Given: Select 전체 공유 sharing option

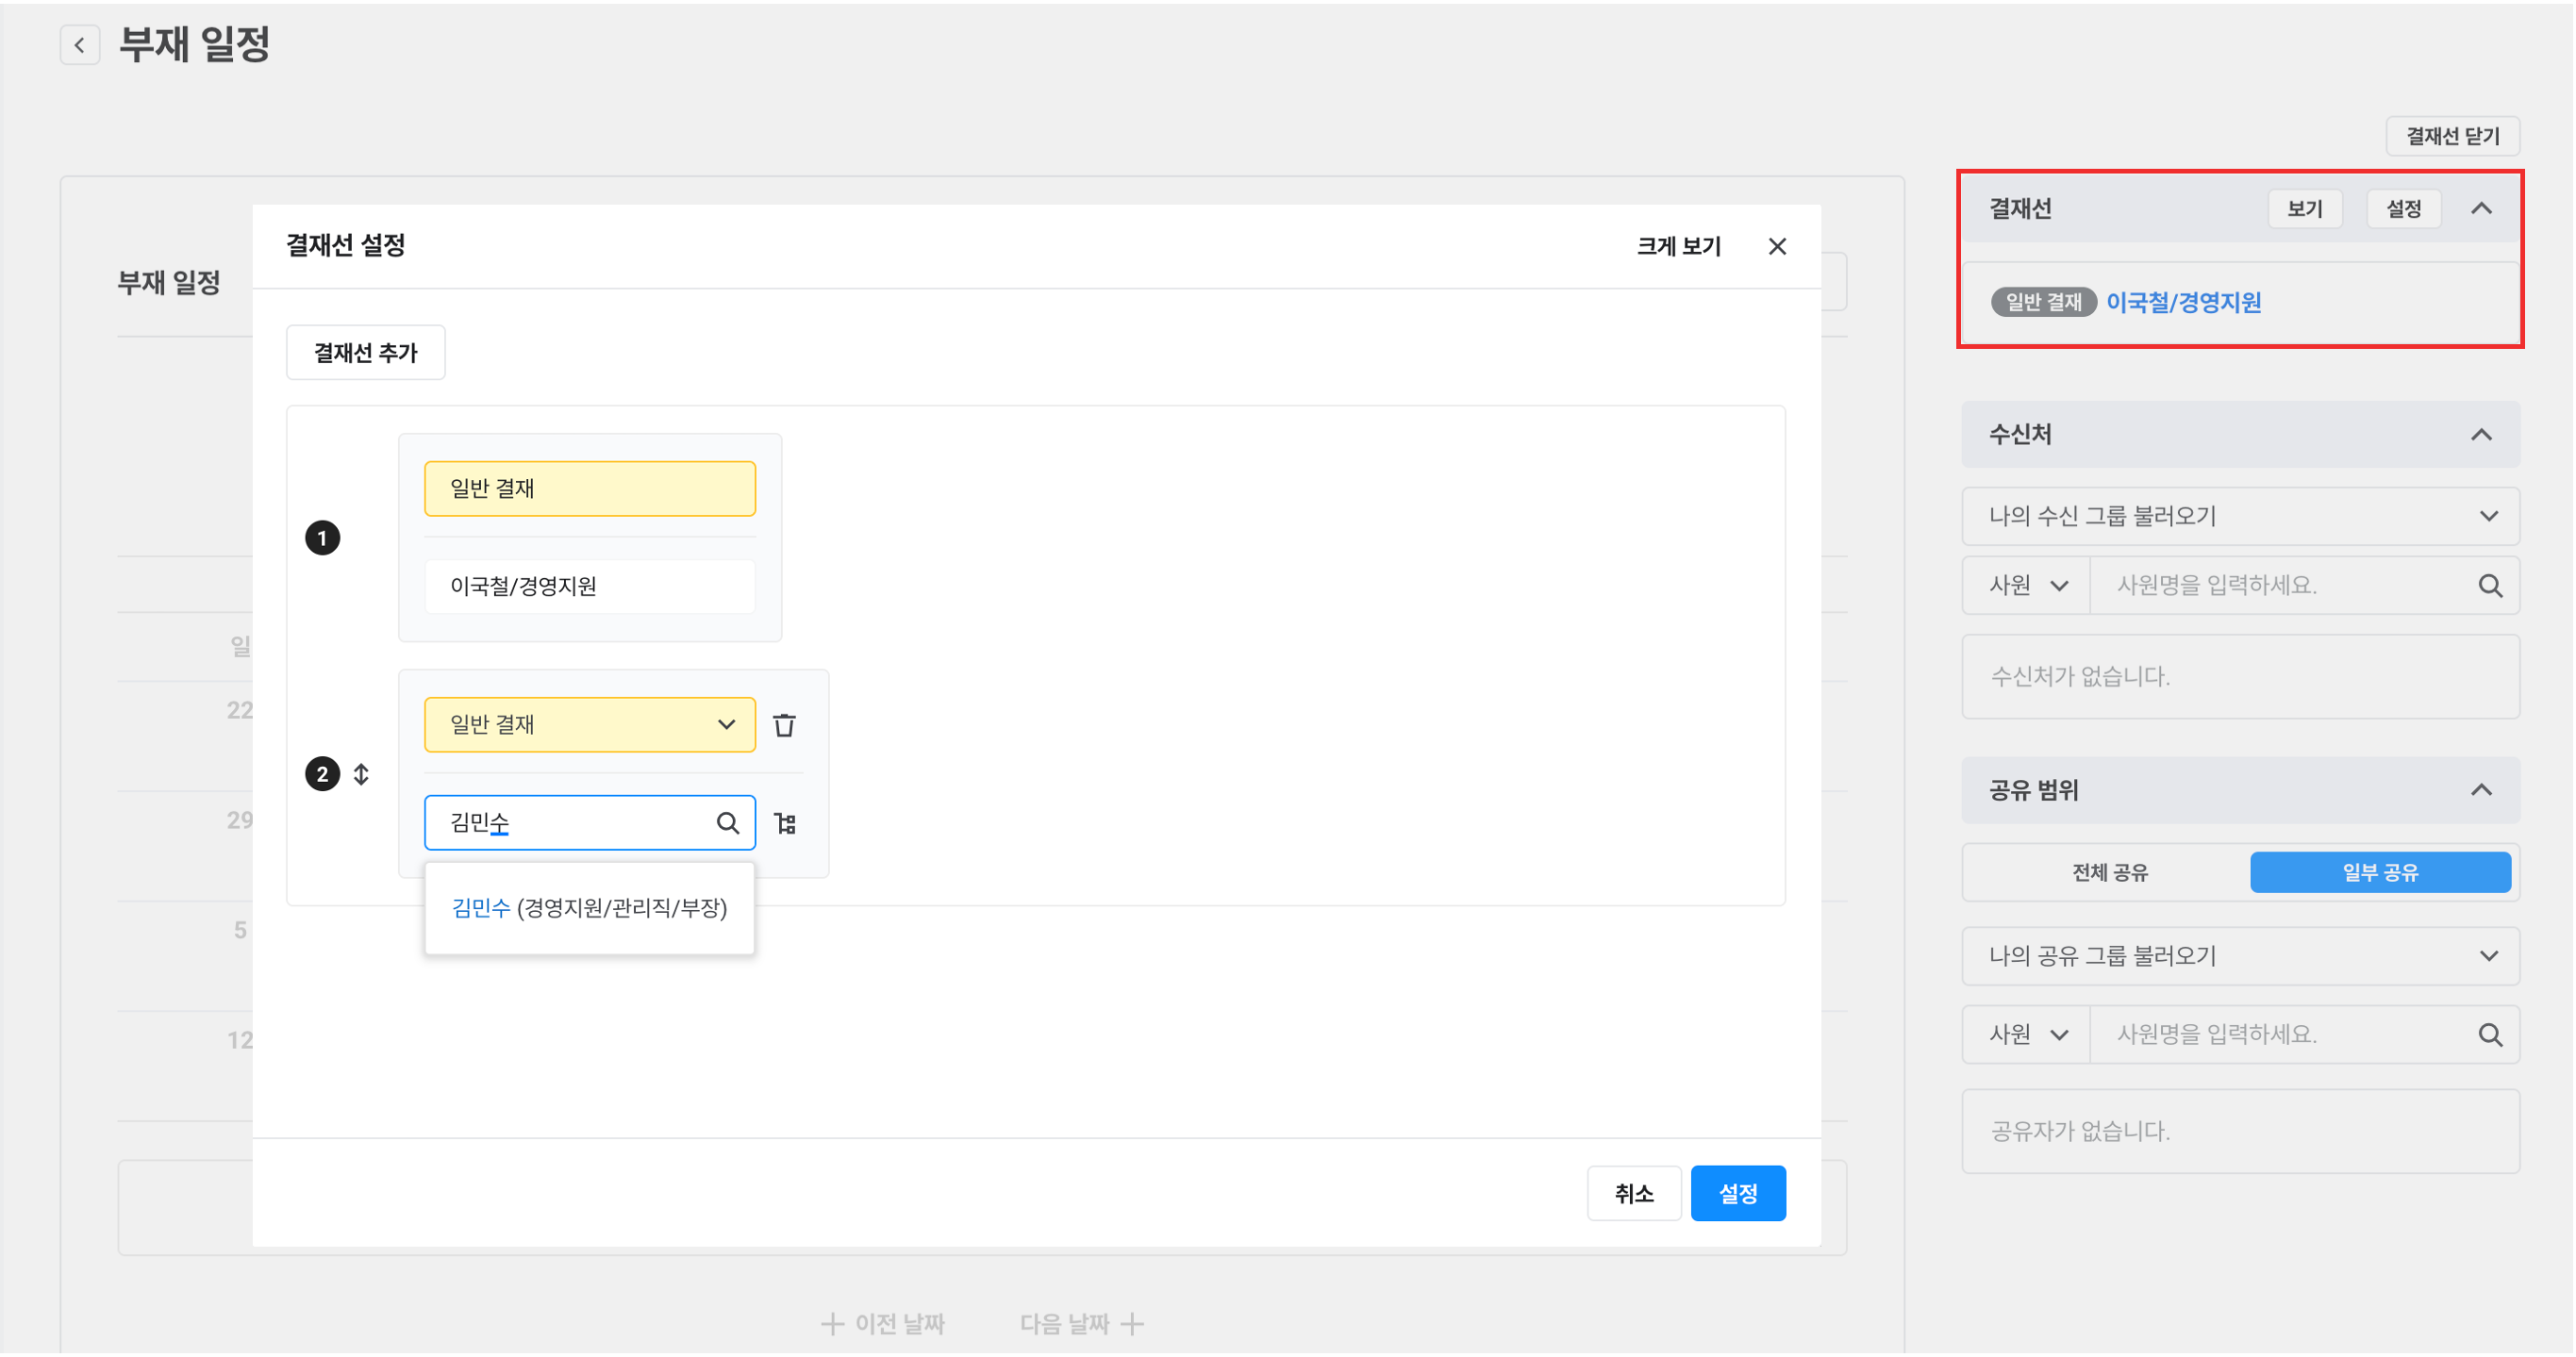Looking at the screenshot, I should click(2109, 872).
